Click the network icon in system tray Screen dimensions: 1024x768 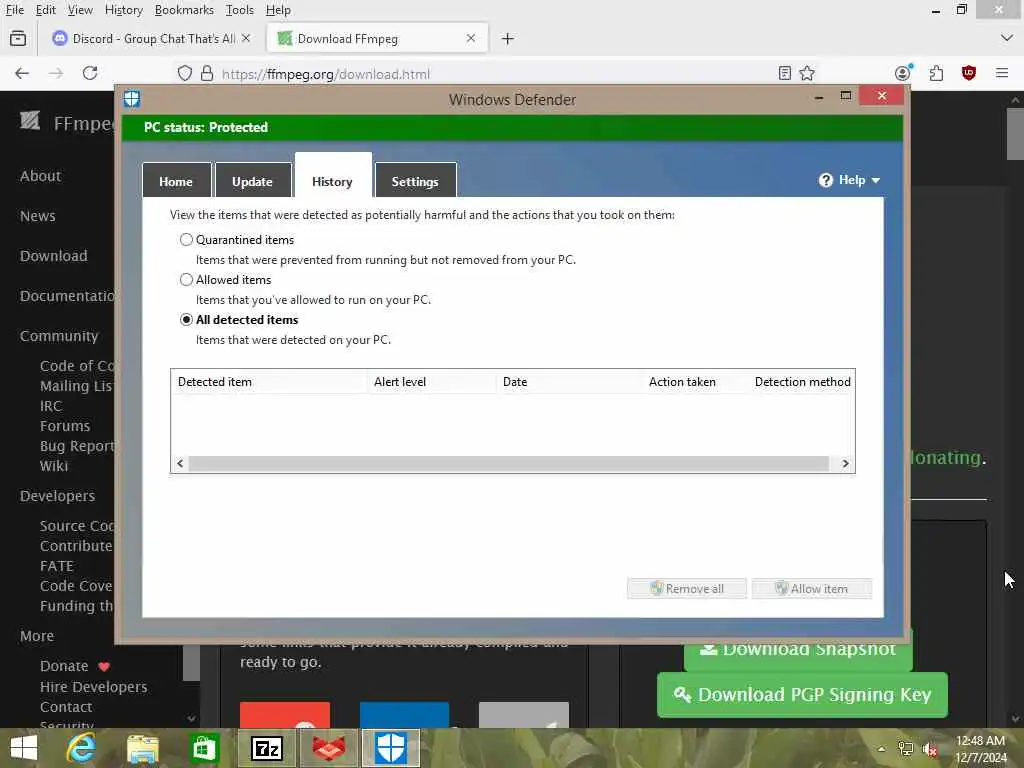click(906, 749)
